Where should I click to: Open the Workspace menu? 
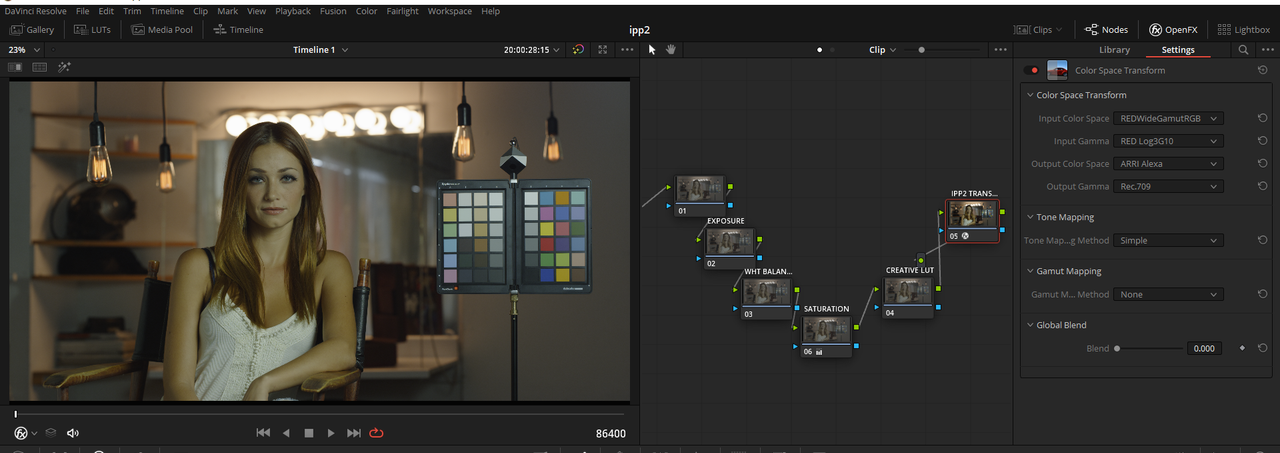(x=450, y=11)
